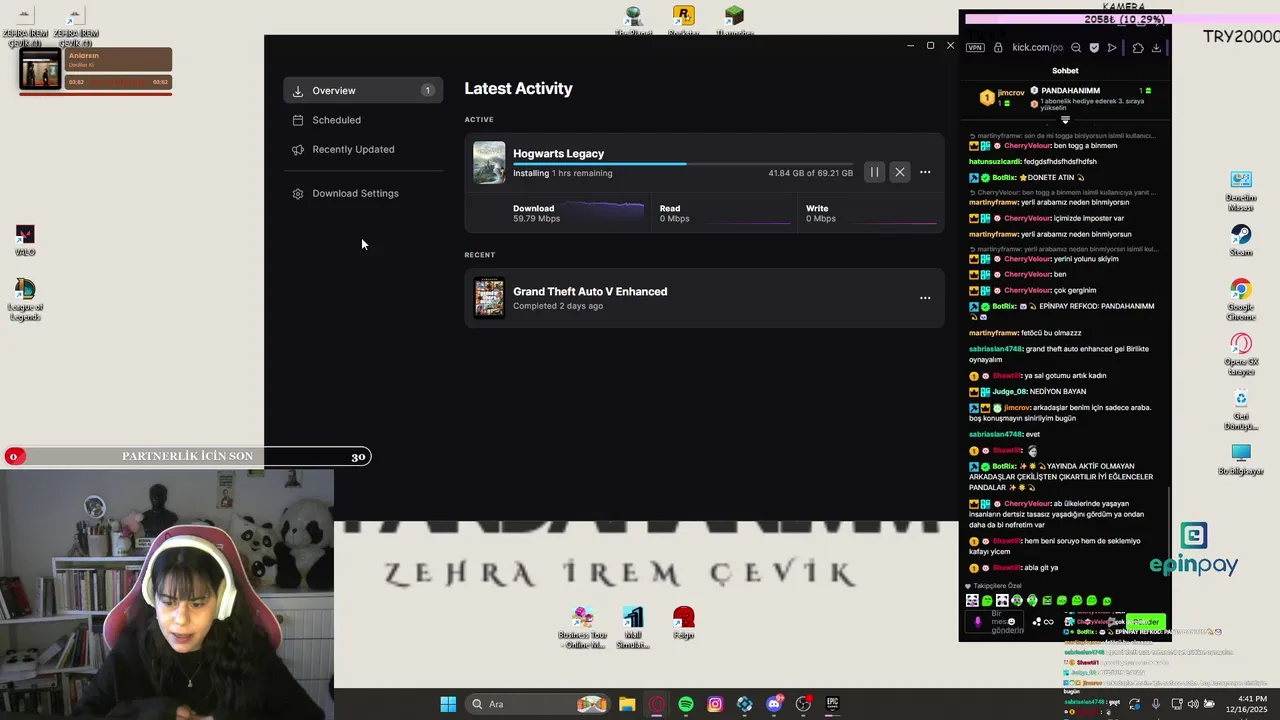Click the lock icon in the address bar
The width and height of the screenshot is (1280, 720).
[998, 47]
